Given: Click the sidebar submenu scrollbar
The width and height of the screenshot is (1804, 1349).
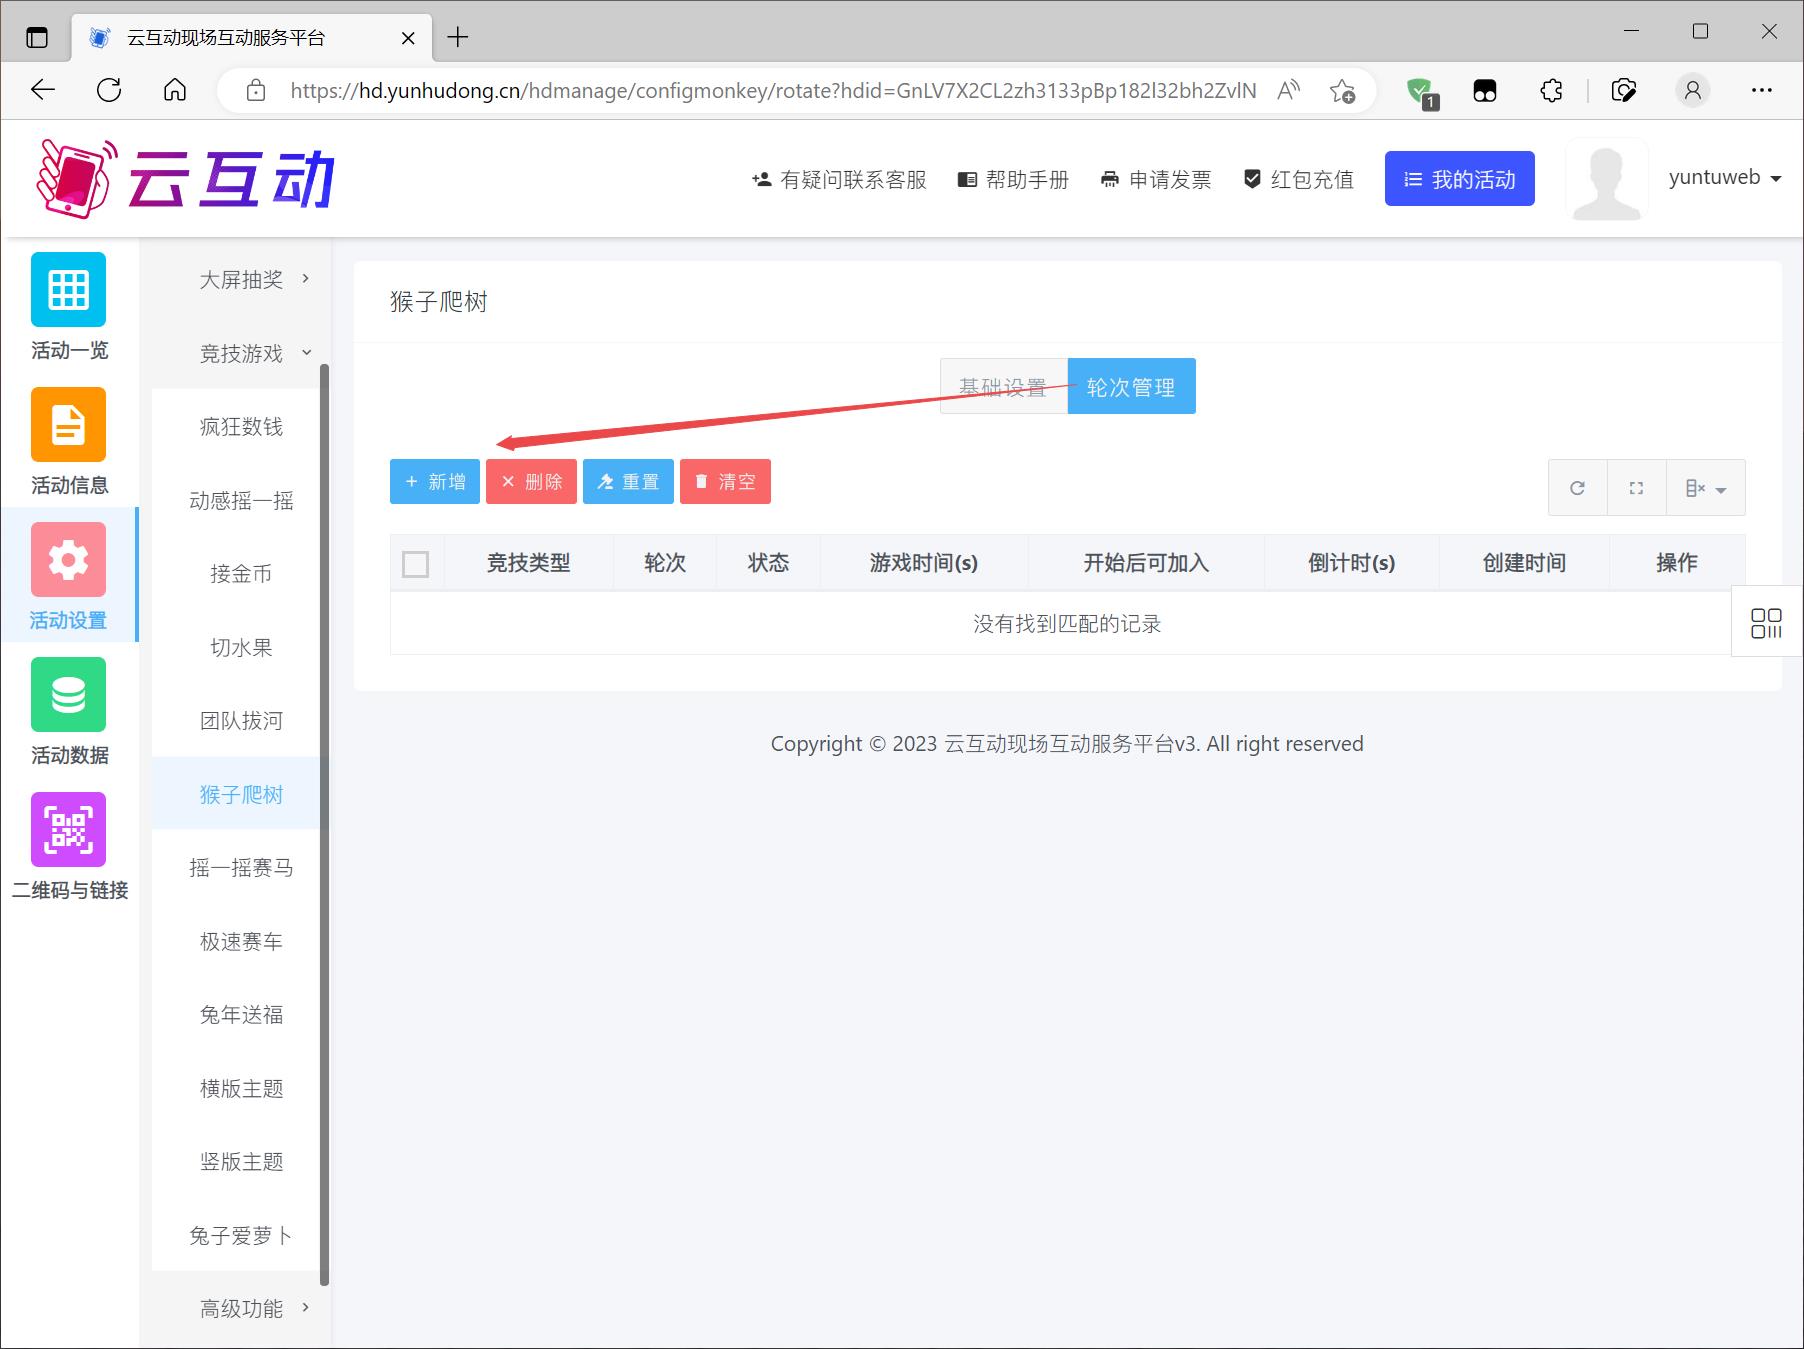Looking at the screenshot, I should 324,825.
